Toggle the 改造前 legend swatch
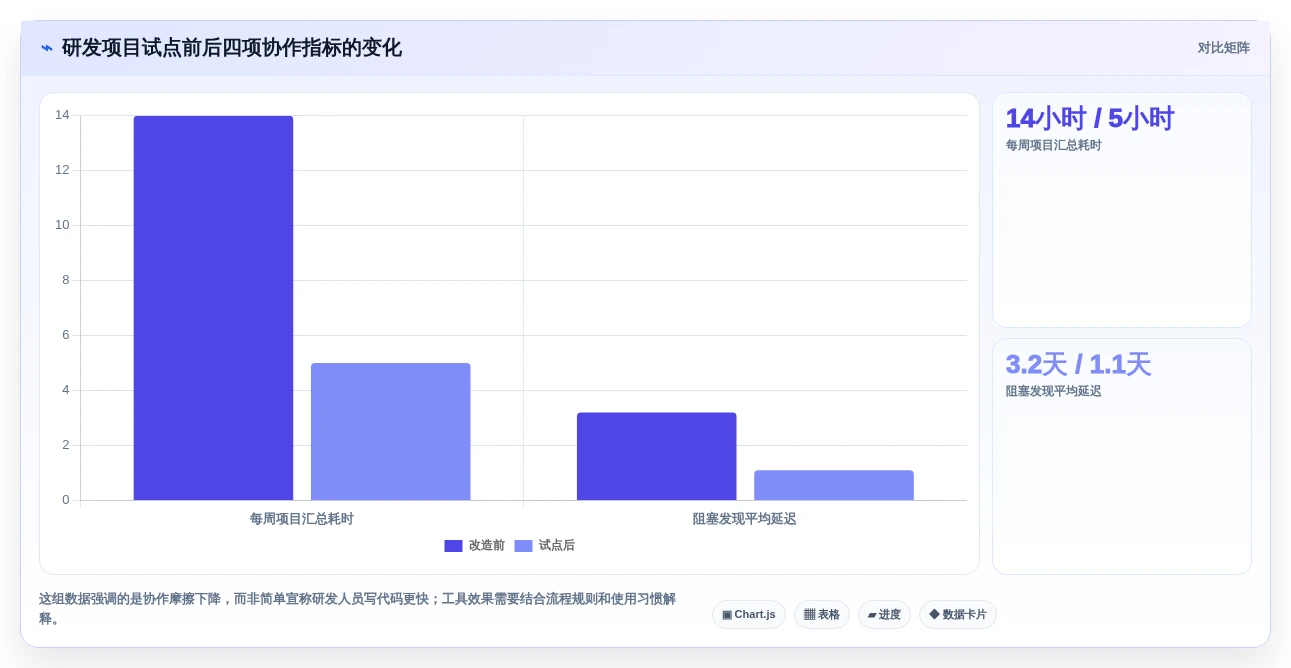Image resolution: width=1291 pixels, height=668 pixels. click(x=453, y=546)
